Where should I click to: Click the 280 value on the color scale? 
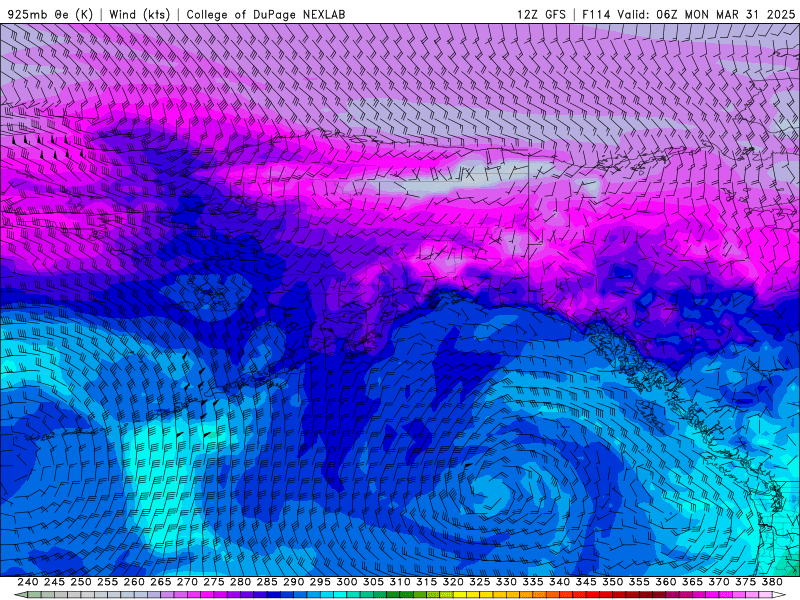pyautogui.click(x=240, y=582)
